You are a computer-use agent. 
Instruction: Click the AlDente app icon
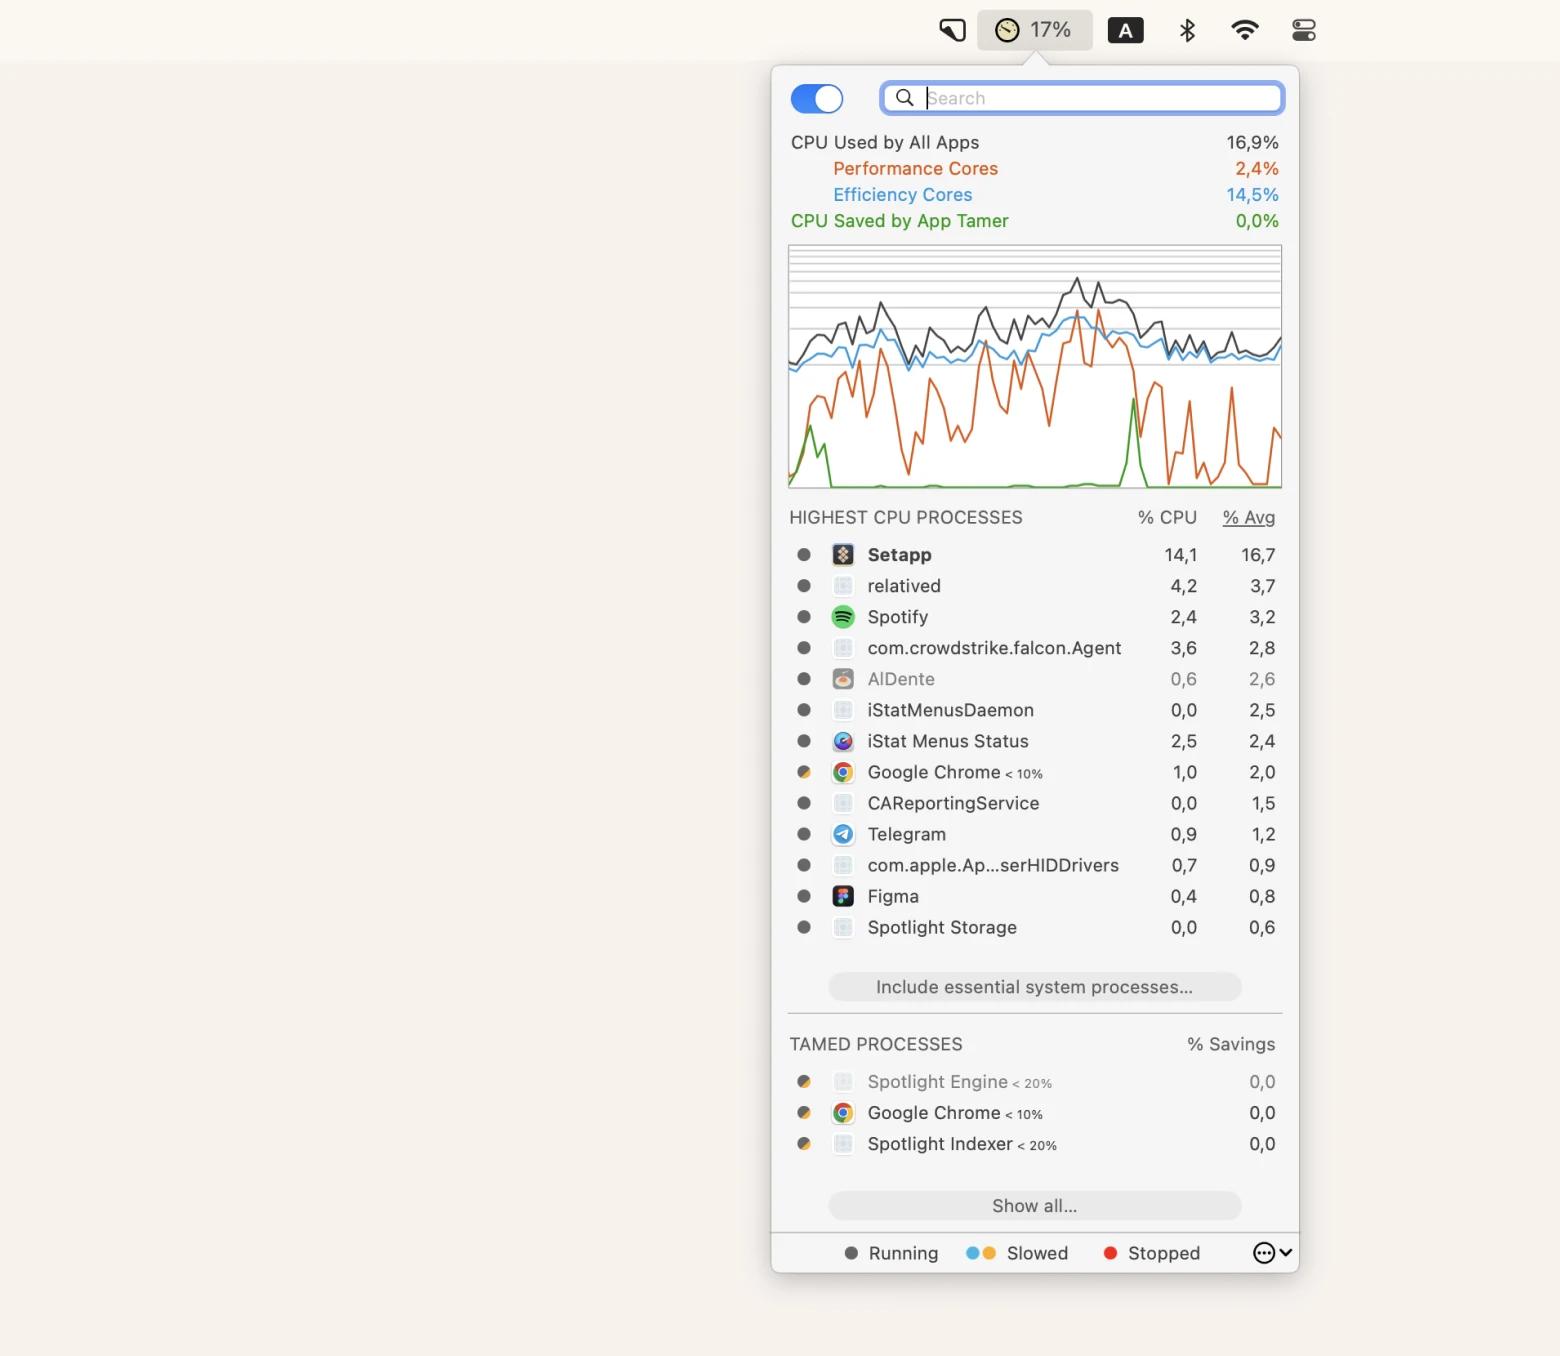[x=843, y=678]
